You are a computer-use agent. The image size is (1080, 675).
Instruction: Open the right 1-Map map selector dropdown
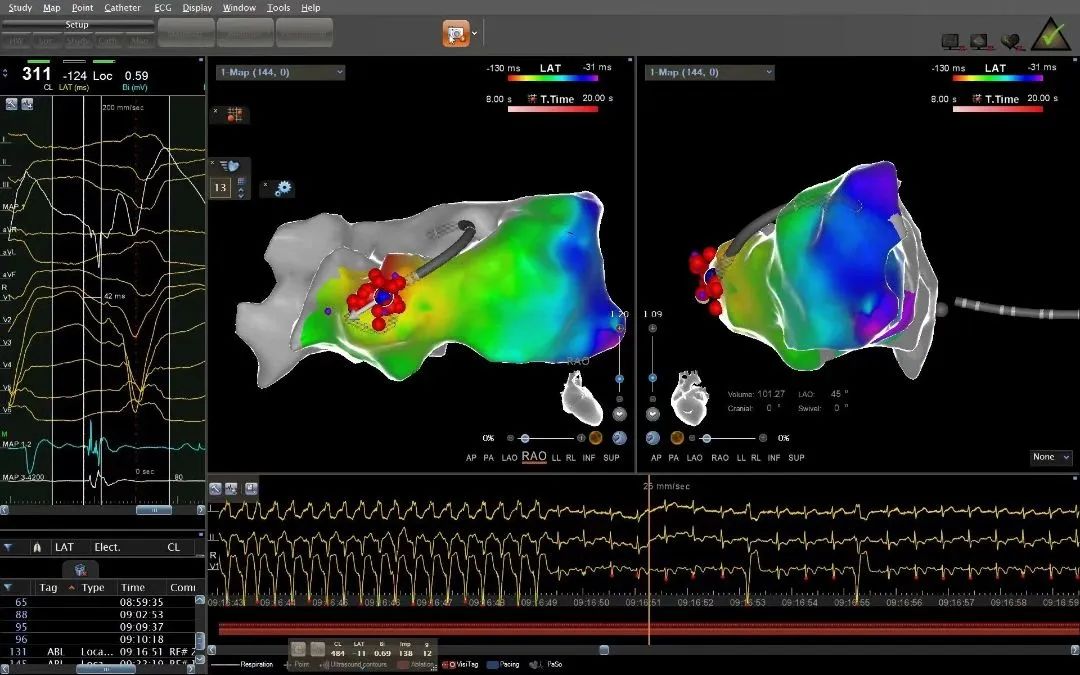click(x=709, y=72)
